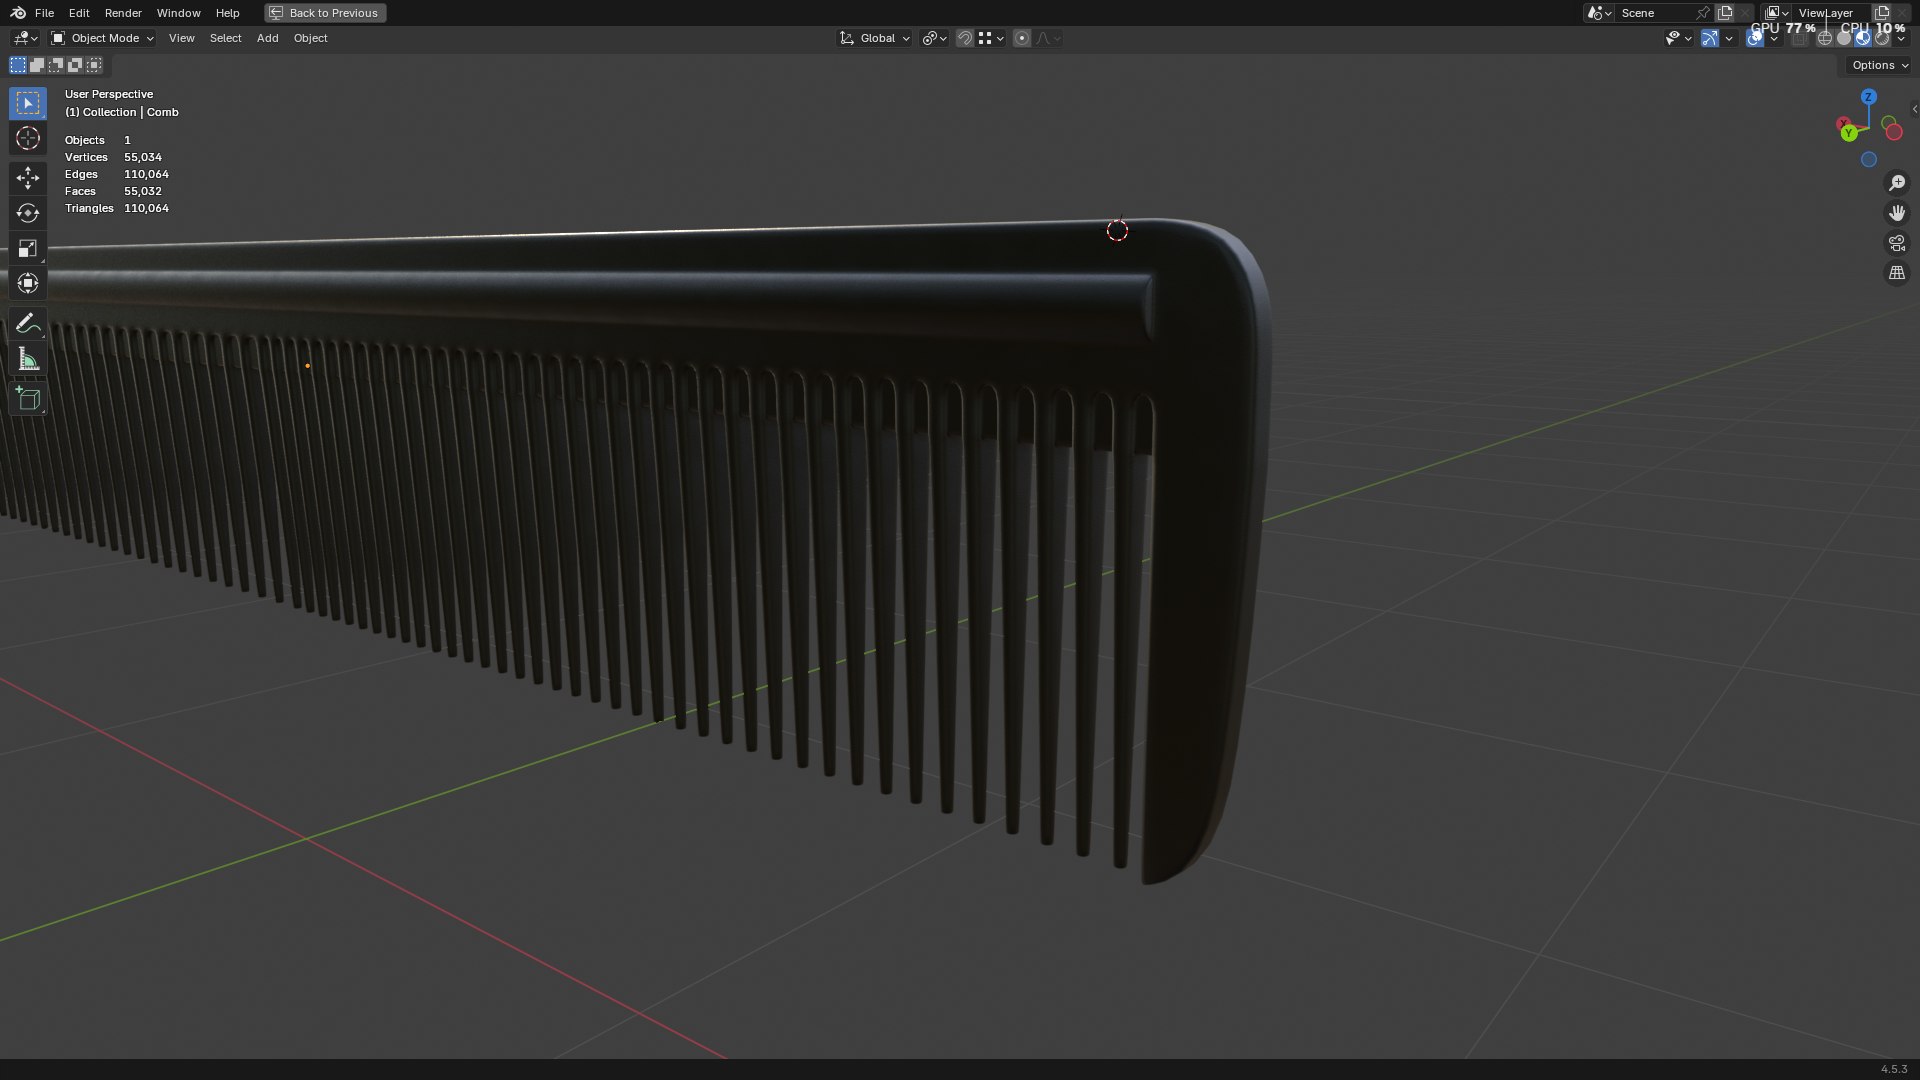Open the snapping options dropdown

(x=990, y=38)
